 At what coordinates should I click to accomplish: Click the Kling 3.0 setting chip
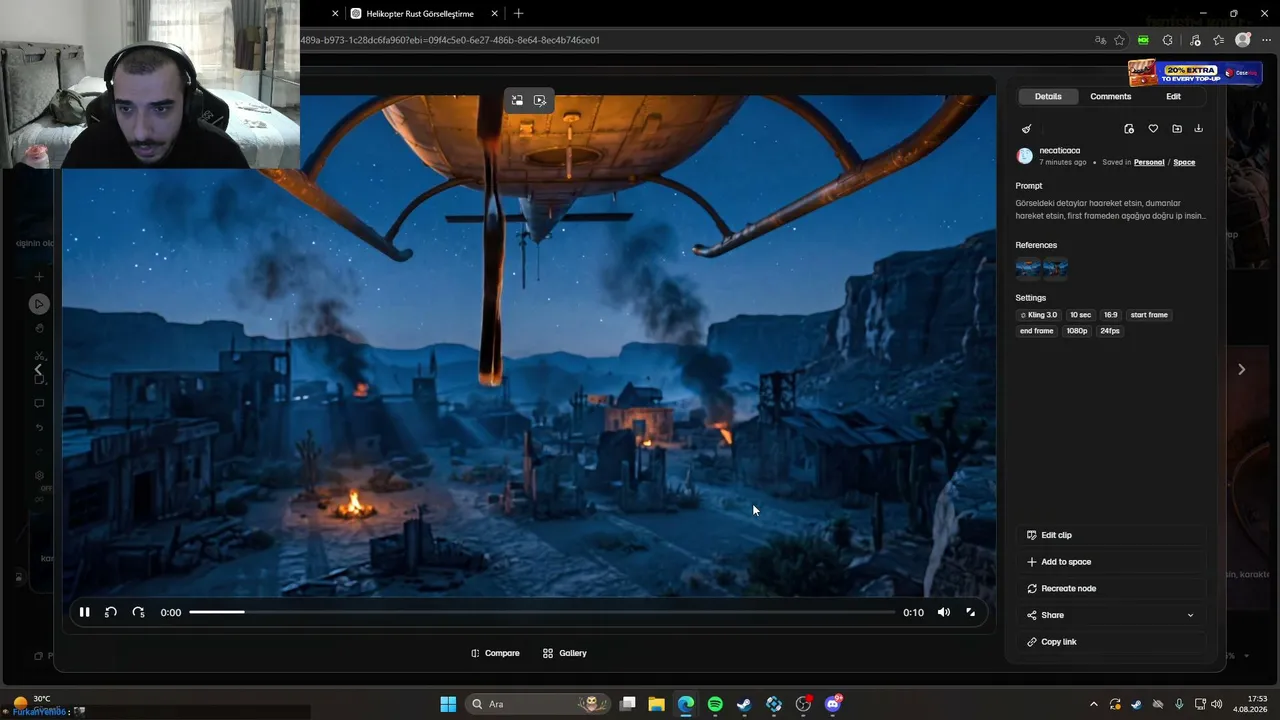[1039, 315]
